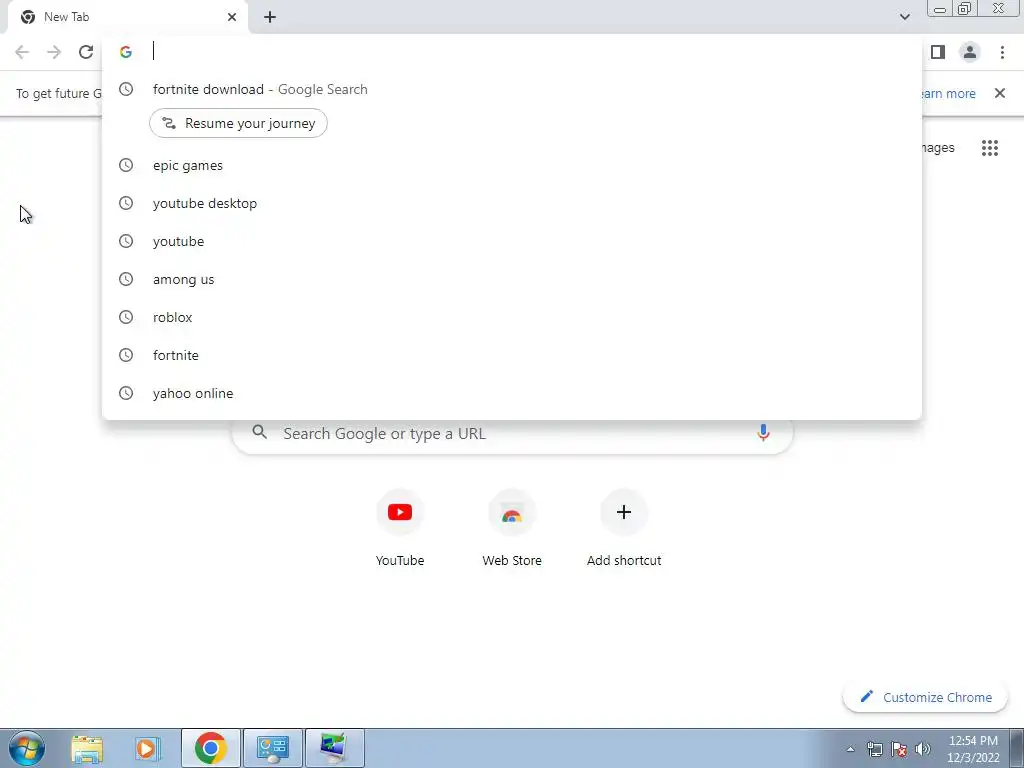Select 'epic games' suggestion

coord(511,165)
